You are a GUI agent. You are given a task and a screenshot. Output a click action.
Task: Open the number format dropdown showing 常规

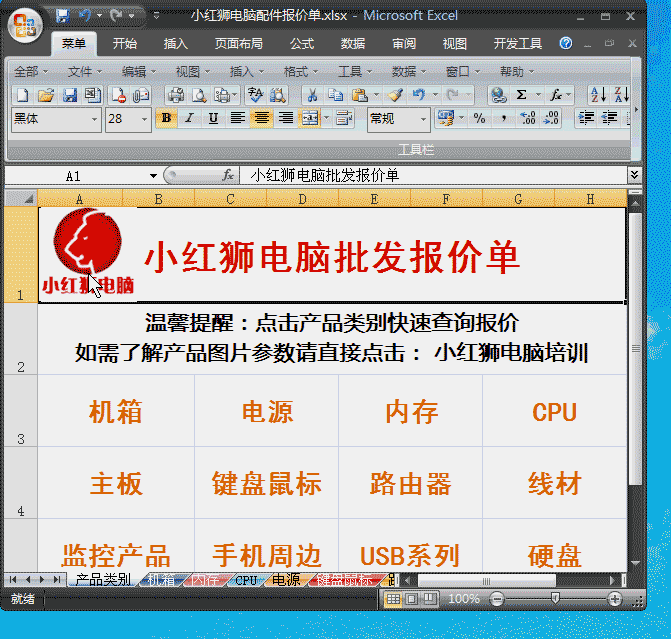point(423,119)
